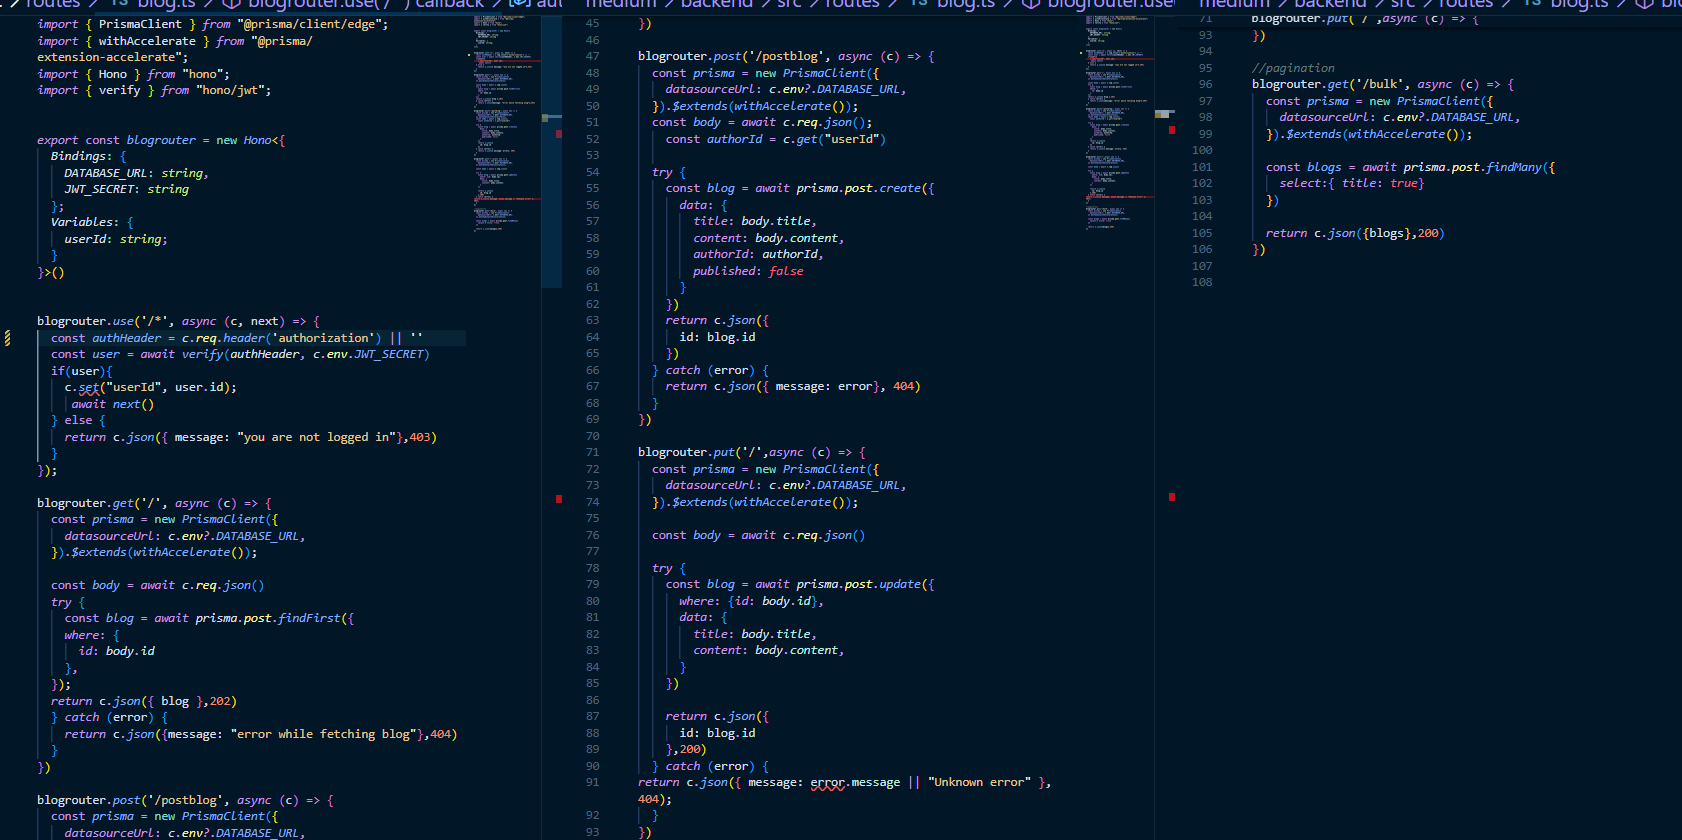Click "Unknown error" string
The width and height of the screenshot is (1682, 840).
point(979,782)
